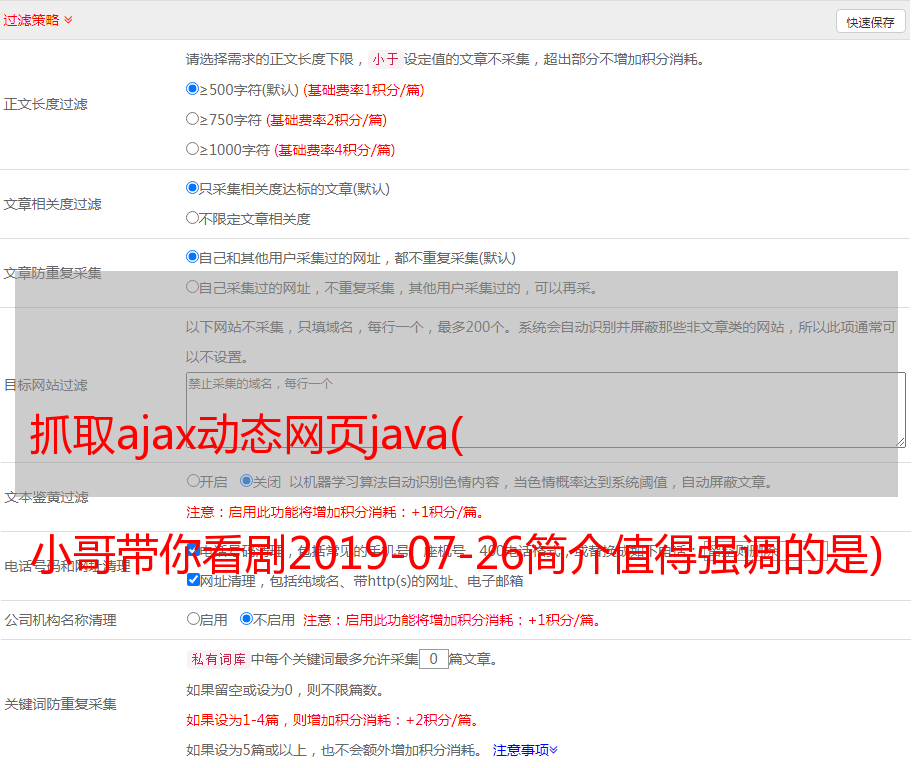Toggle the 网址清理 checkbox
The image size is (912, 768).
point(194,580)
